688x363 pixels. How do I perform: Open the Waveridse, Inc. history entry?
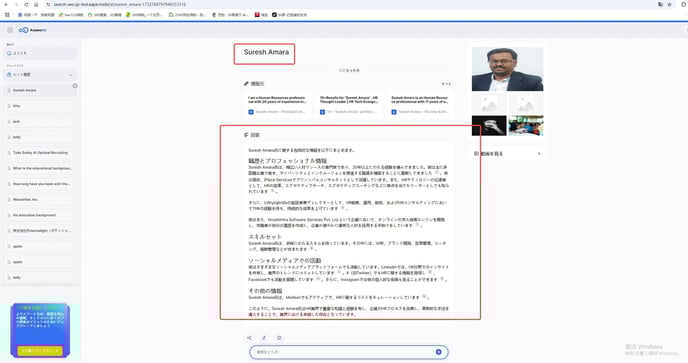(x=40, y=200)
